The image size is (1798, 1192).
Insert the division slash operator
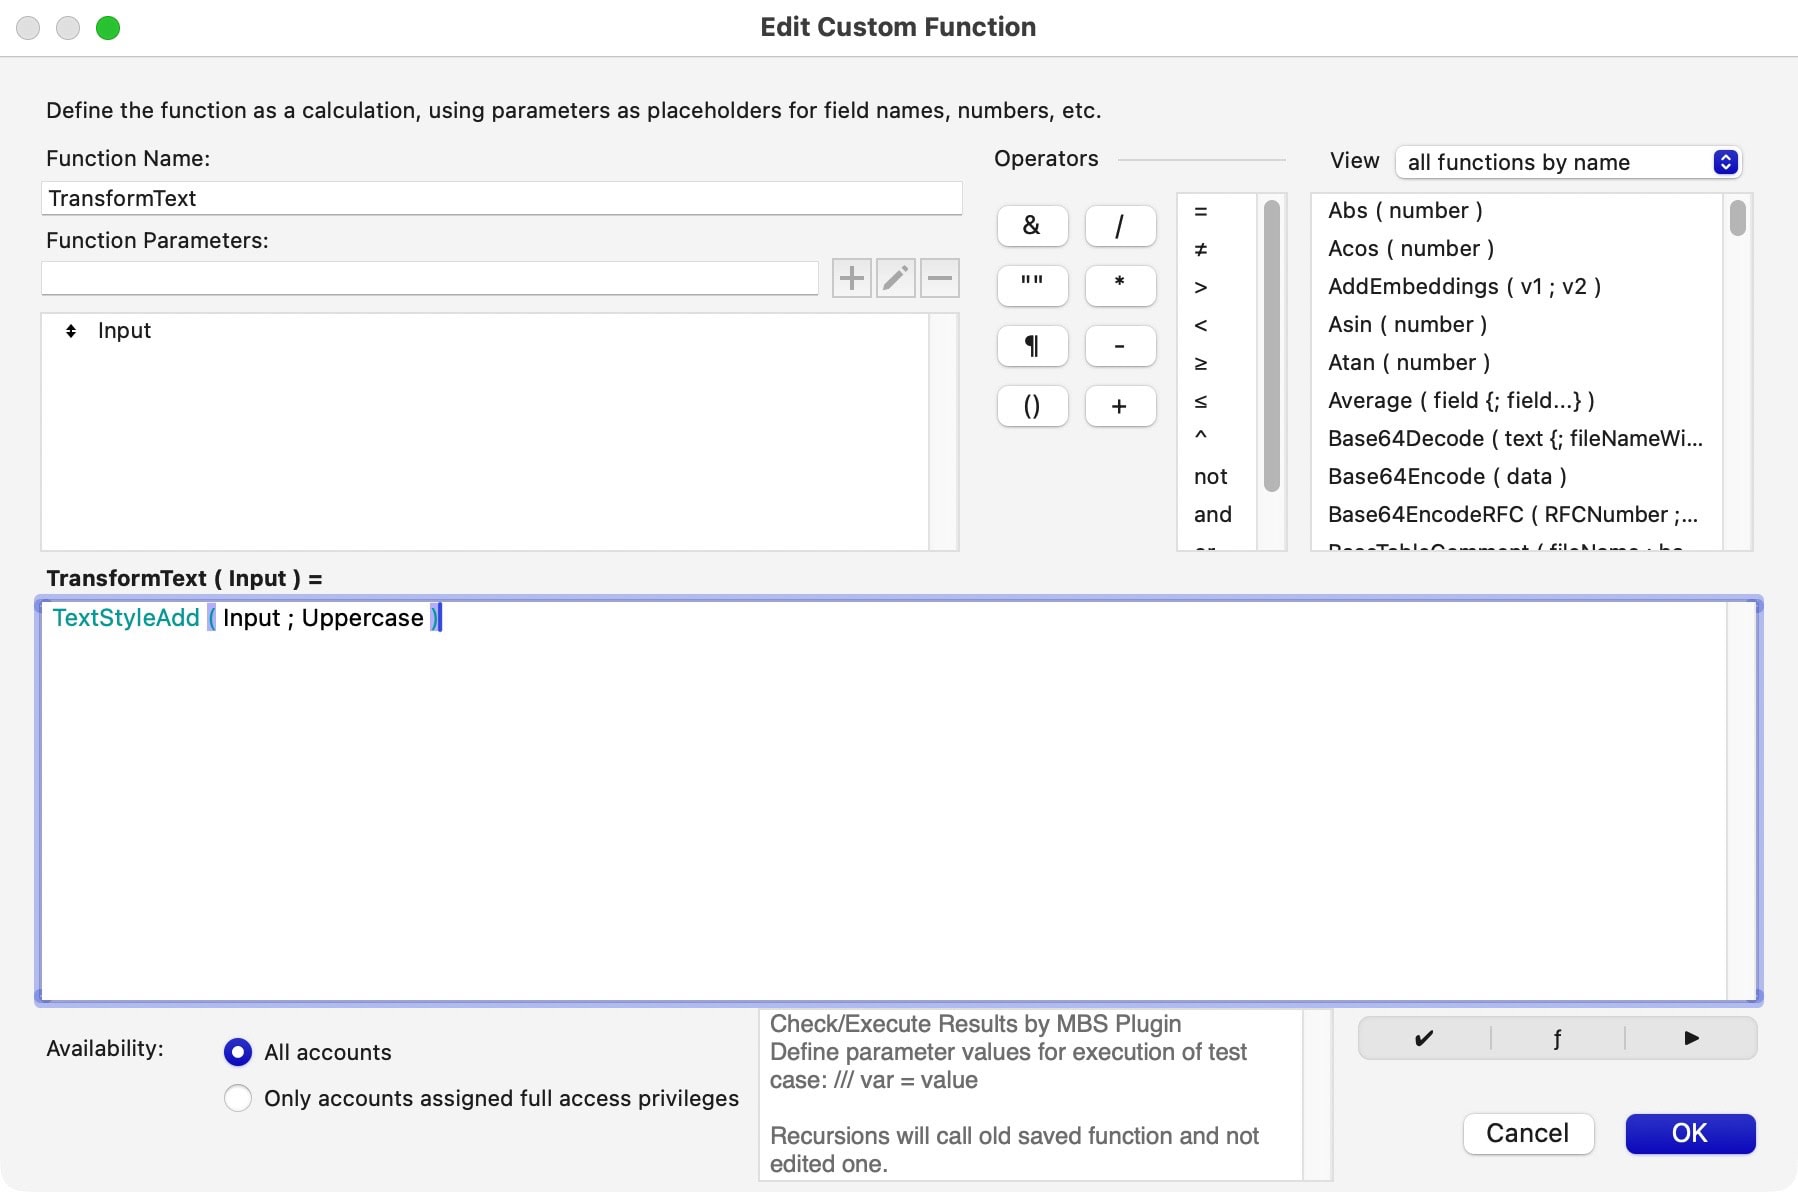1120,226
